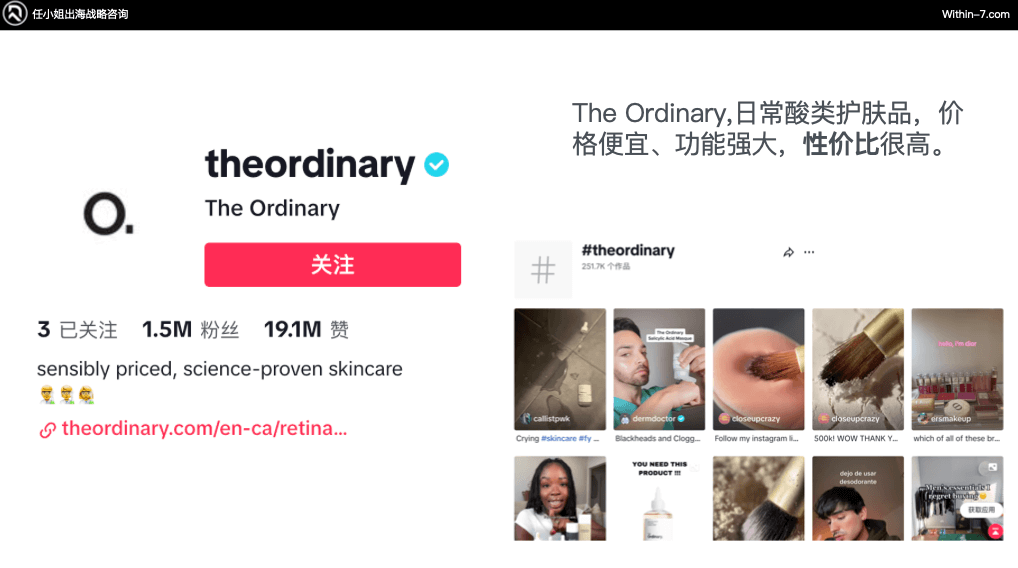Image resolution: width=1018 pixels, height=568 pixels.
Task: Click the 3 已关注 following count
Action: 77,329
